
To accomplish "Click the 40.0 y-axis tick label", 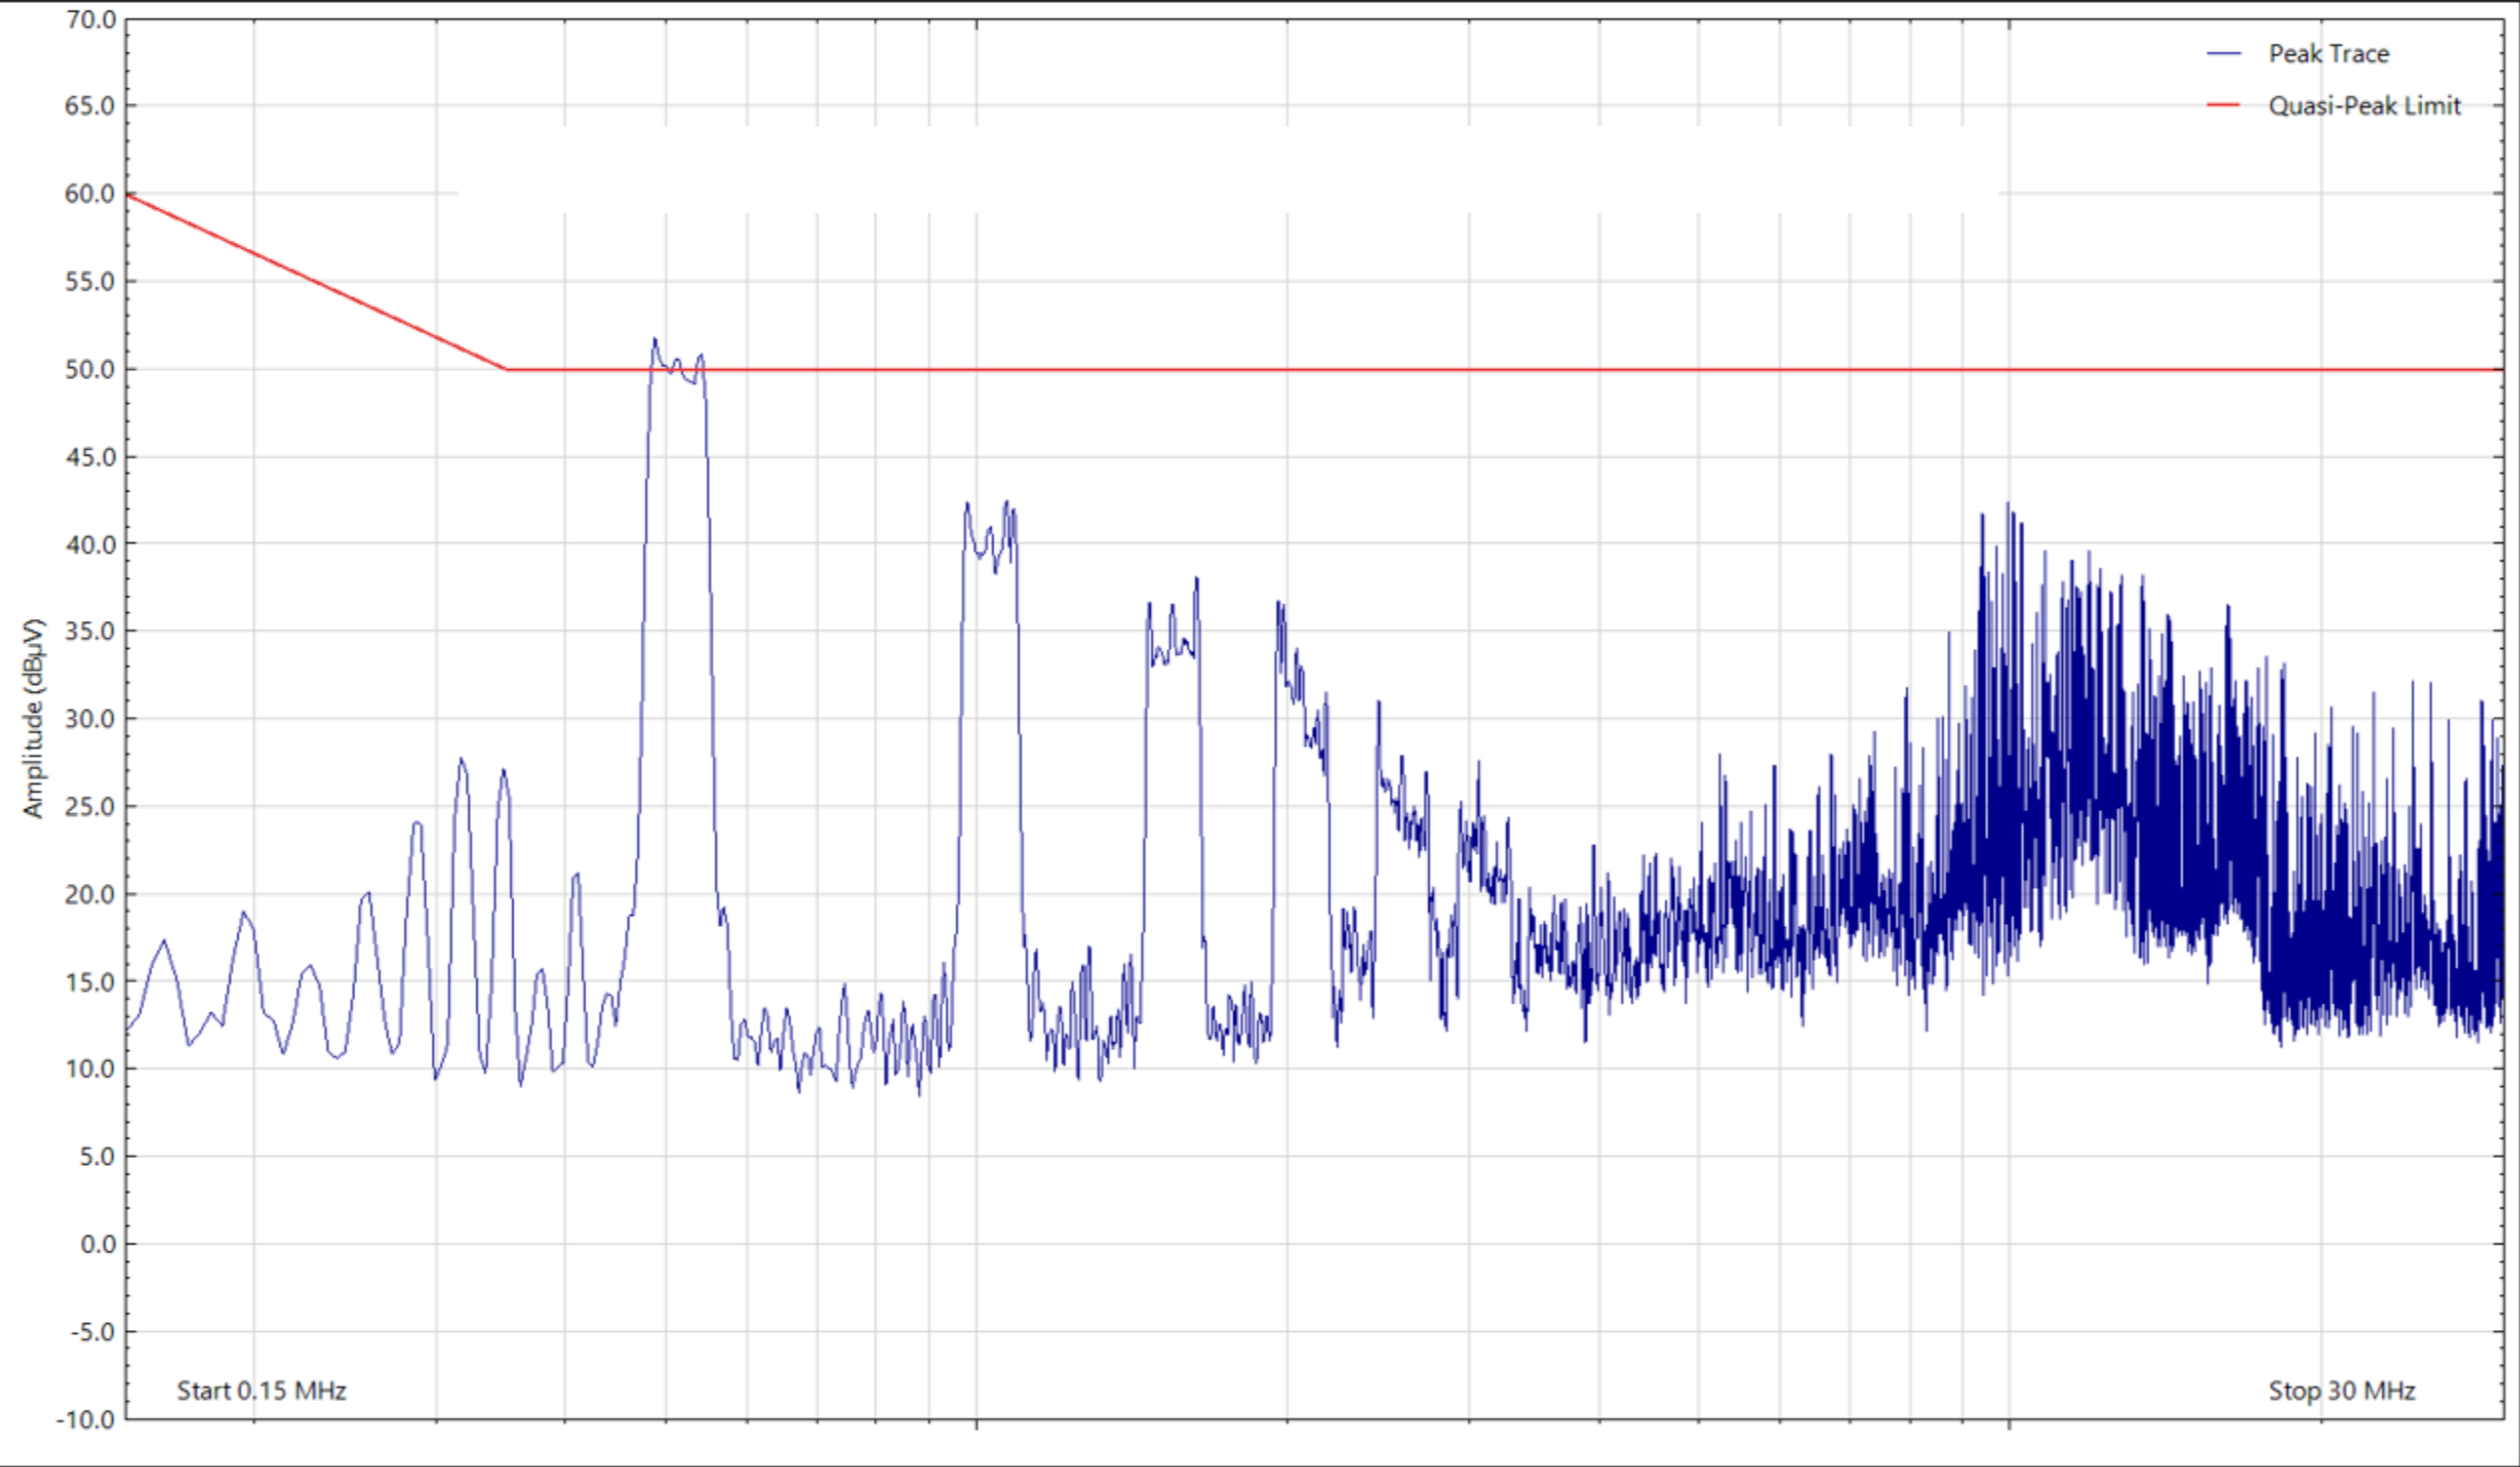I will [x=91, y=544].
